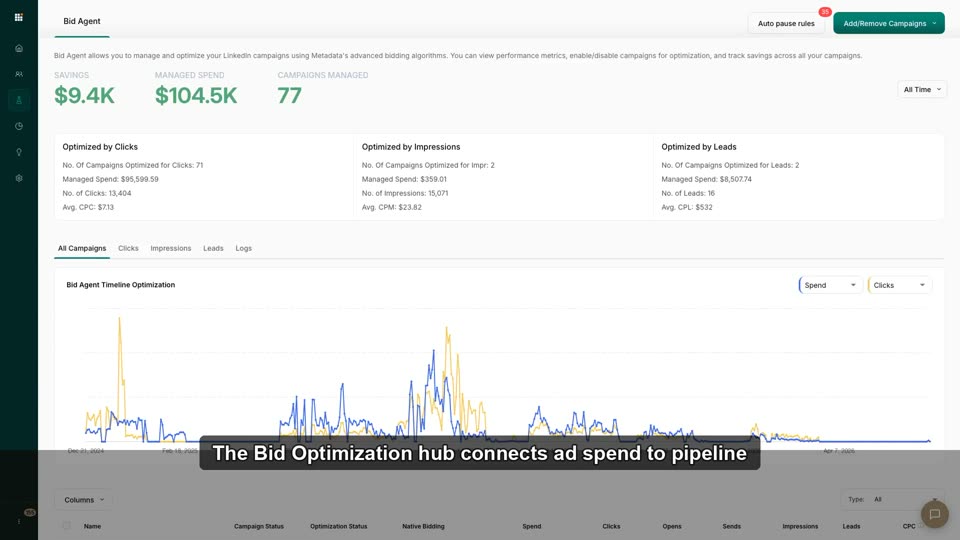Viewport: 960px width, 540px height.
Task: Open the lightbulb insights sidebar icon
Action: pyautogui.click(x=19, y=152)
